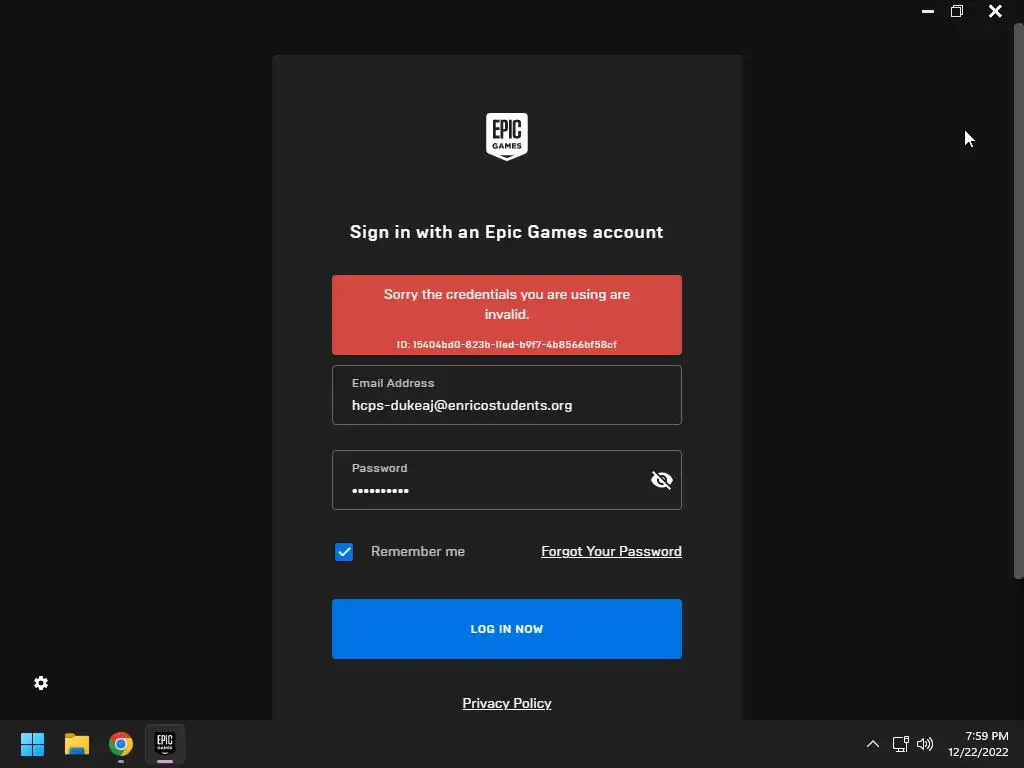Close the Epic Games Launcher window
This screenshot has width=1024, height=768.
point(995,11)
